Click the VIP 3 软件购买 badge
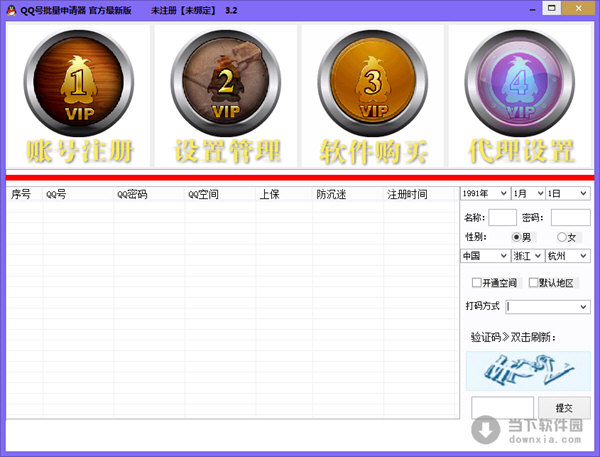 373,96
